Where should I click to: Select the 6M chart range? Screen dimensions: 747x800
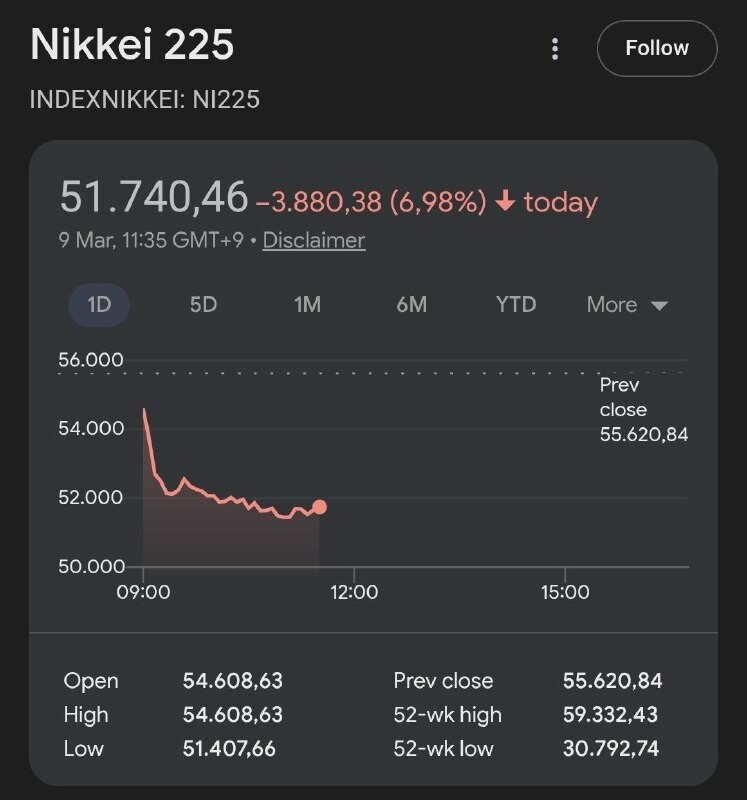click(411, 304)
